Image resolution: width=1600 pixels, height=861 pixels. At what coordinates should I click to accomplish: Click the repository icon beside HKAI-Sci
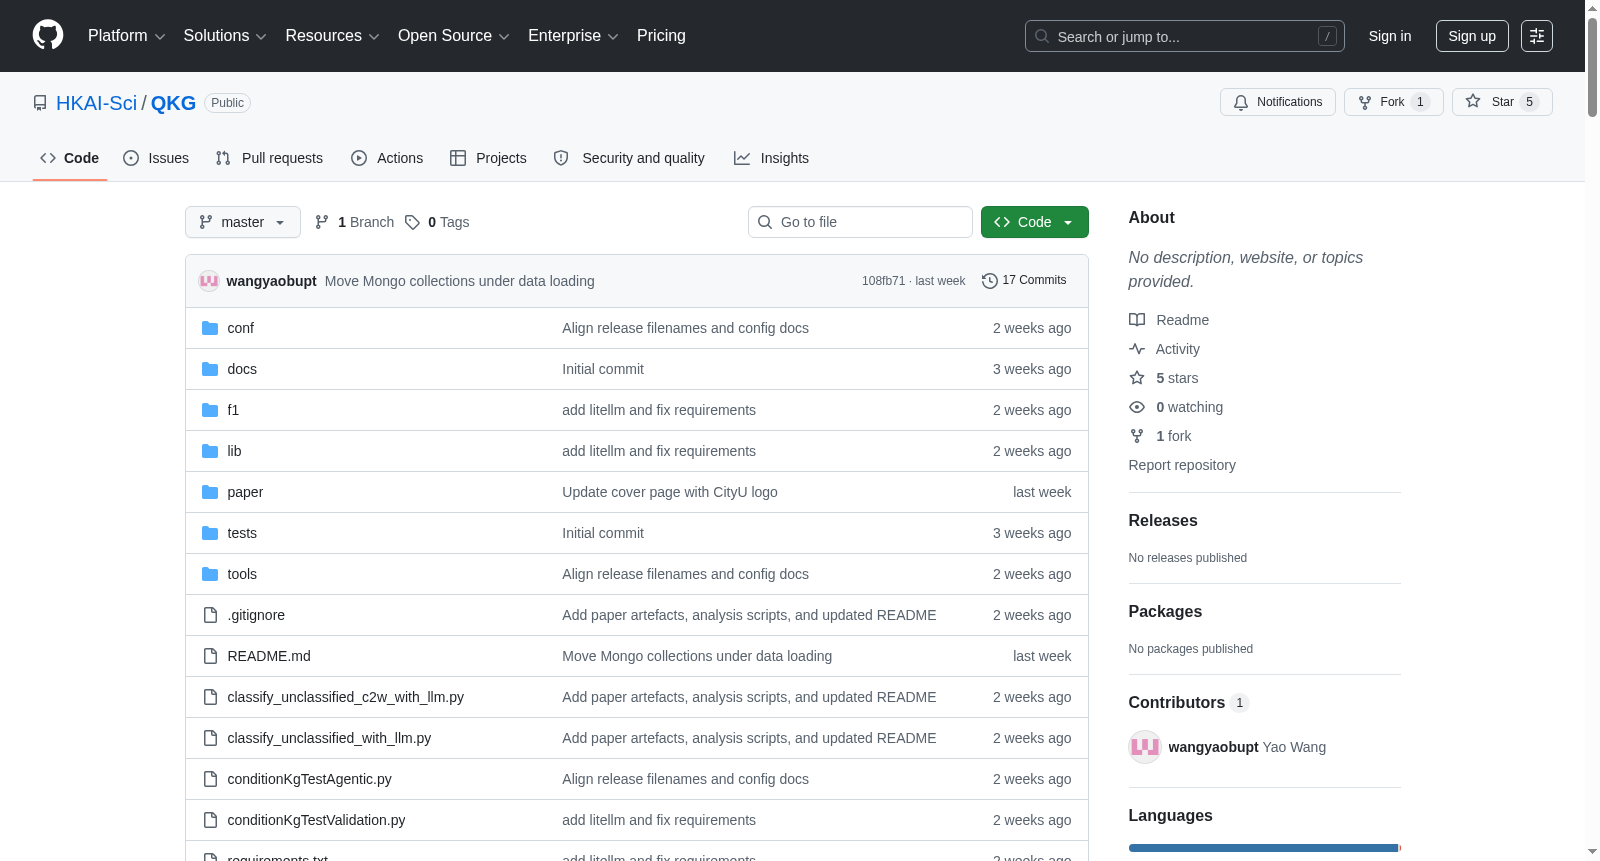coord(40,103)
